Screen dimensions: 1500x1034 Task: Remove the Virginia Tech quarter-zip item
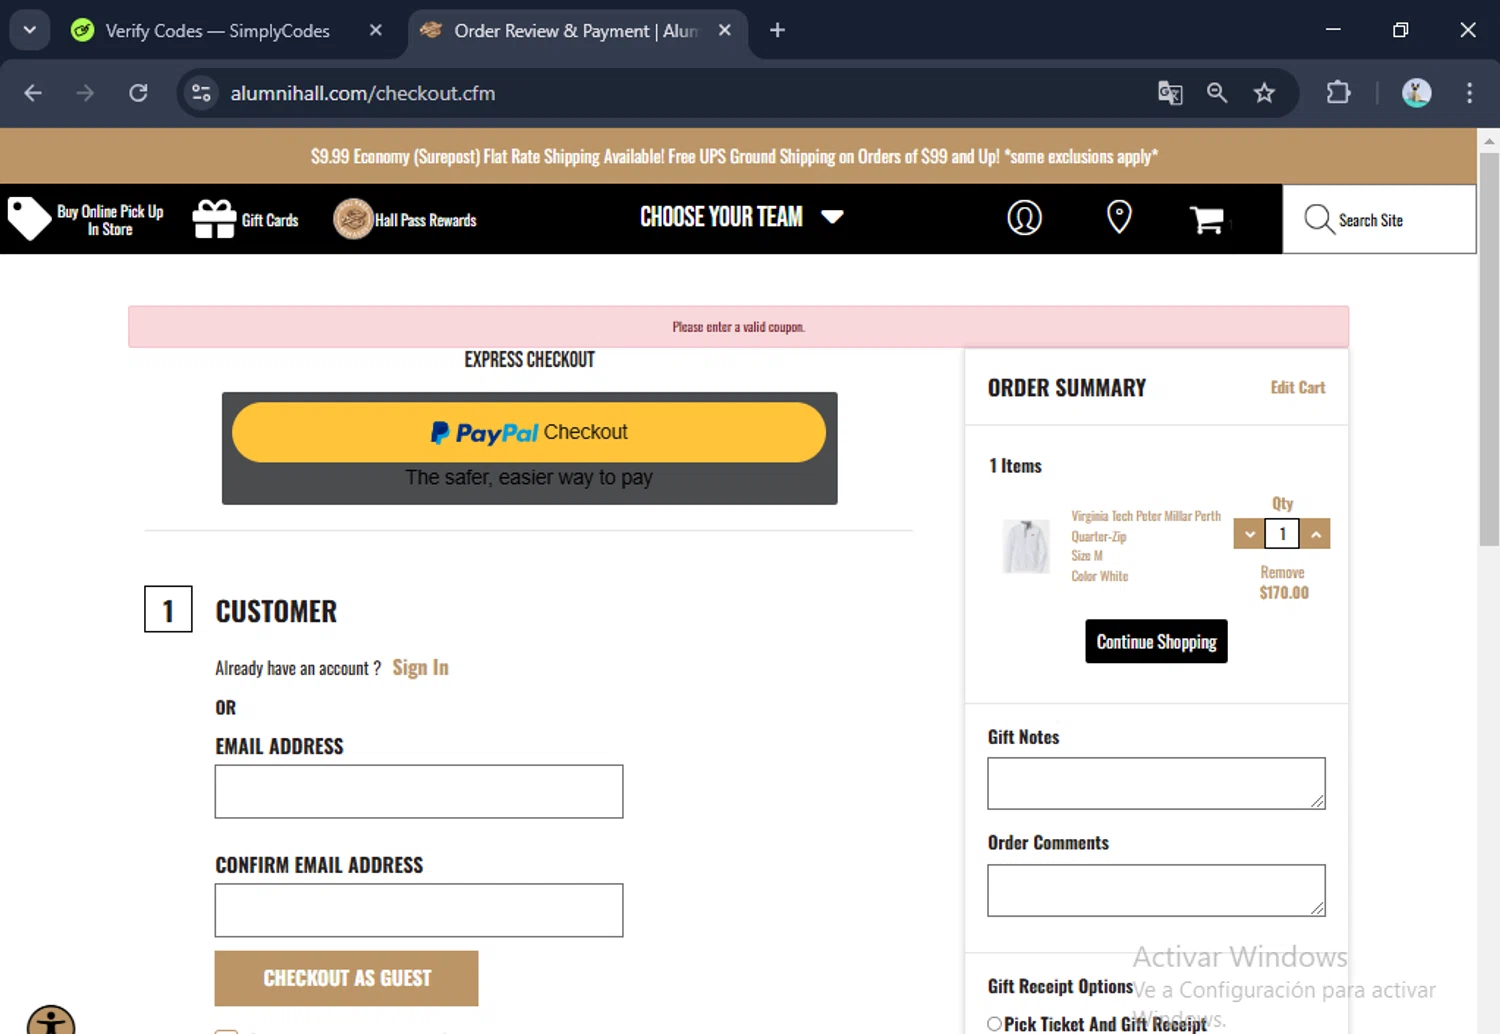(1282, 572)
